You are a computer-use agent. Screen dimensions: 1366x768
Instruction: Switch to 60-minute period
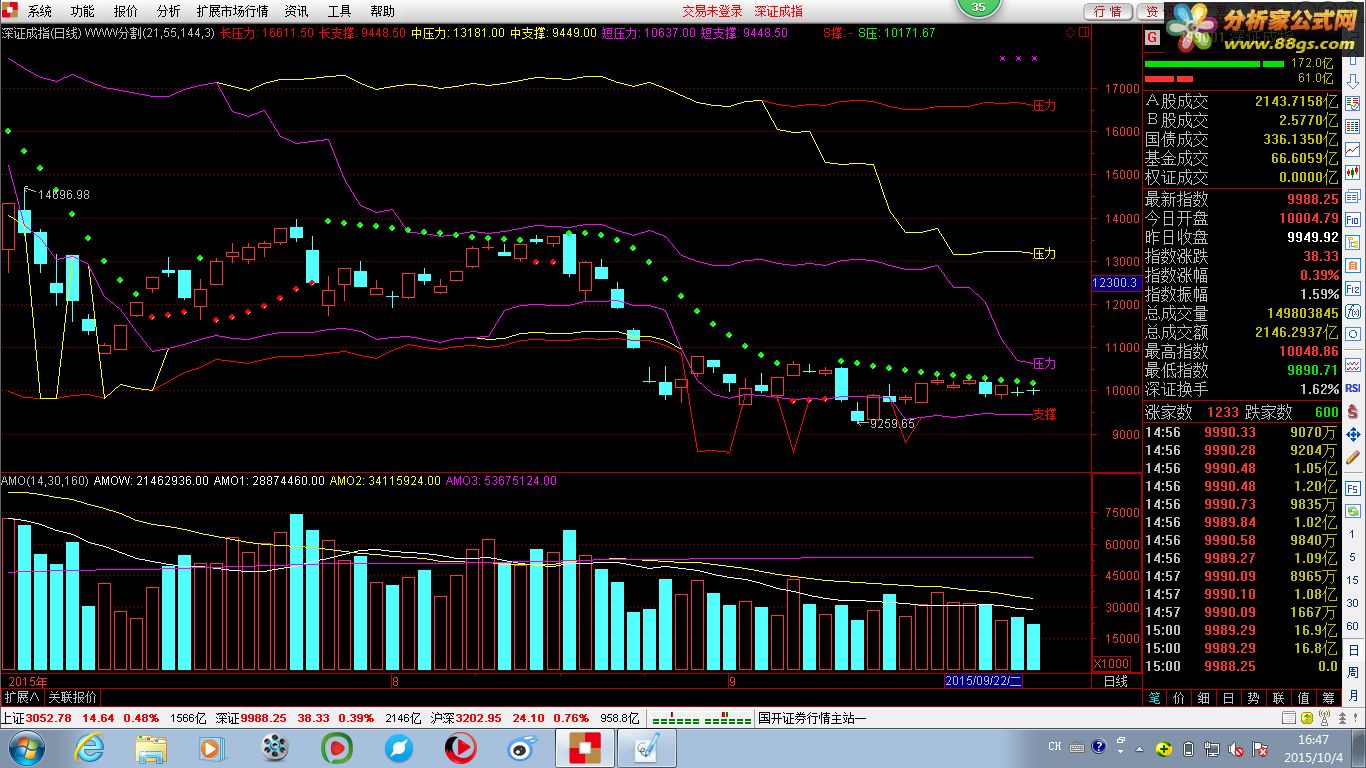[x=1353, y=626]
